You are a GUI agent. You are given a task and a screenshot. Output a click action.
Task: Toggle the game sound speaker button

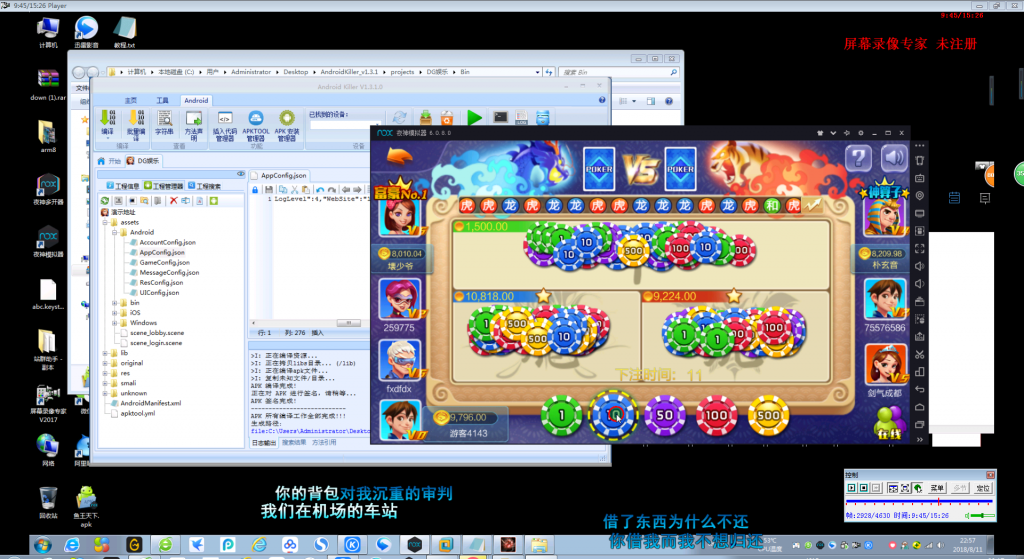(894, 157)
